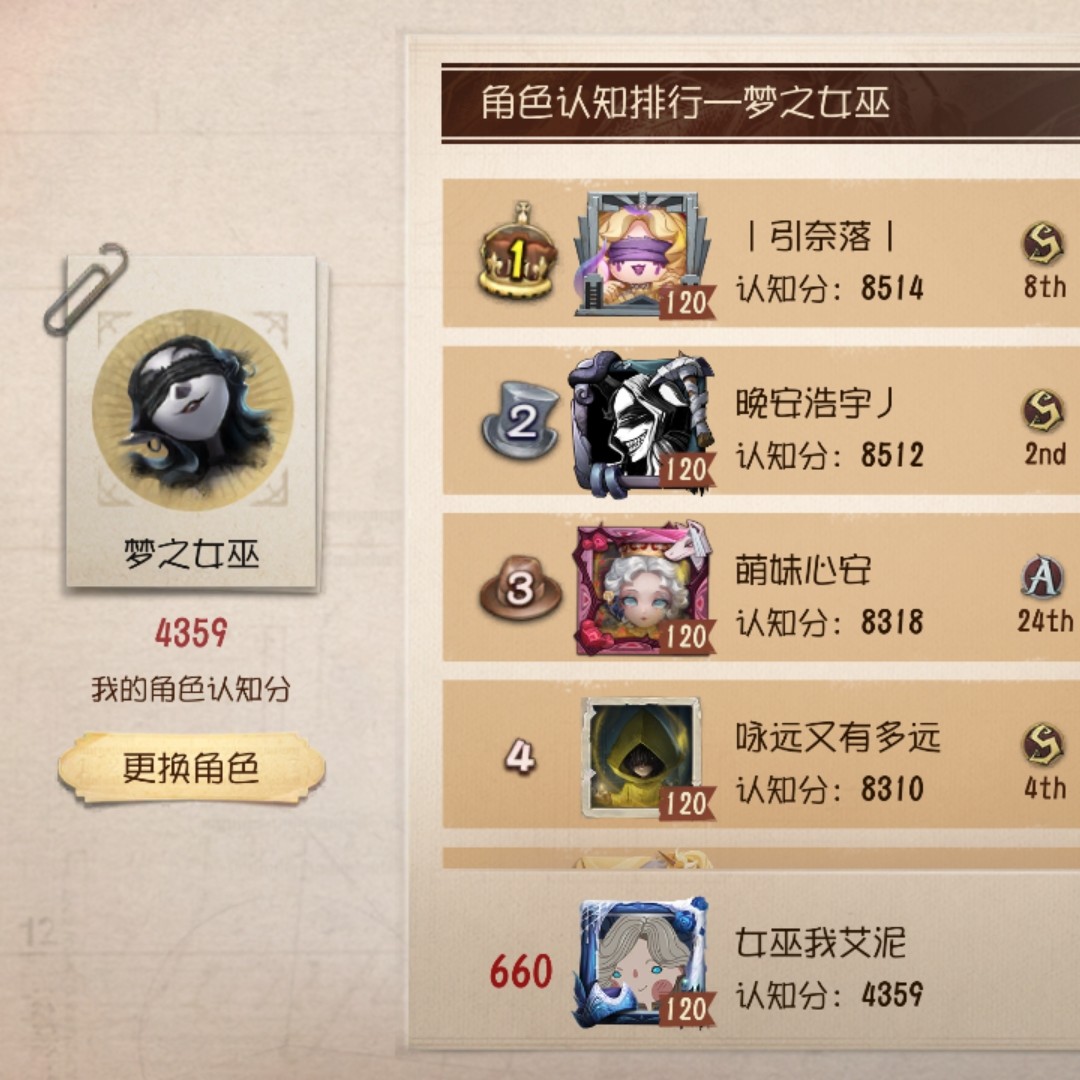Click the silver top hat rank 2 icon
1080x1080 pixels.
(x=520, y=420)
